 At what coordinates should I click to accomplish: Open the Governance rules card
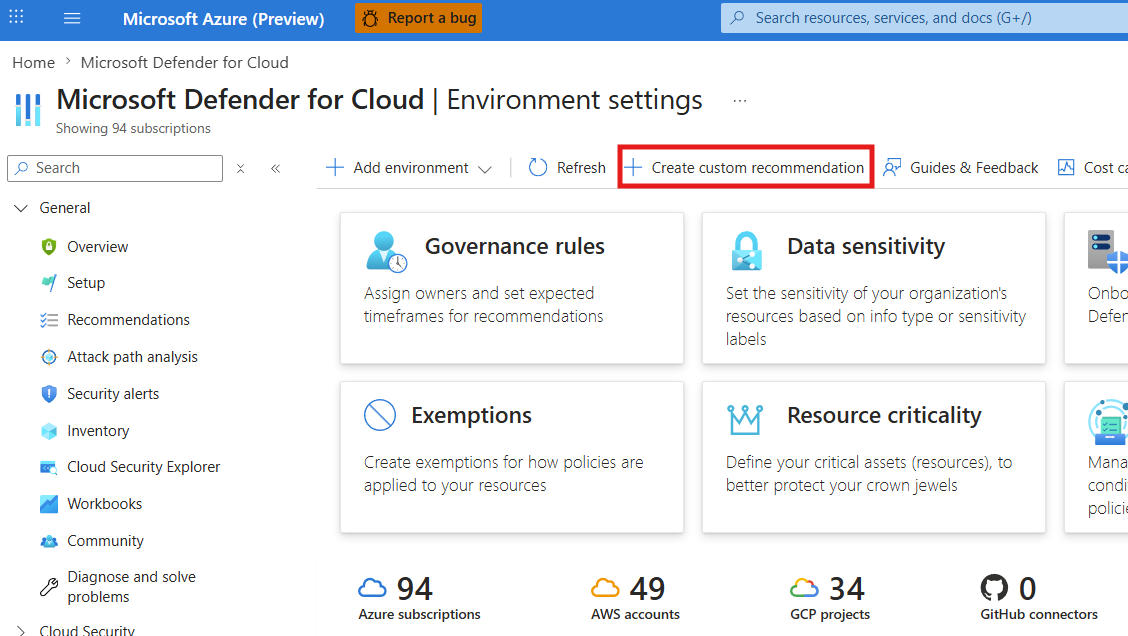(x=511, y=288)
